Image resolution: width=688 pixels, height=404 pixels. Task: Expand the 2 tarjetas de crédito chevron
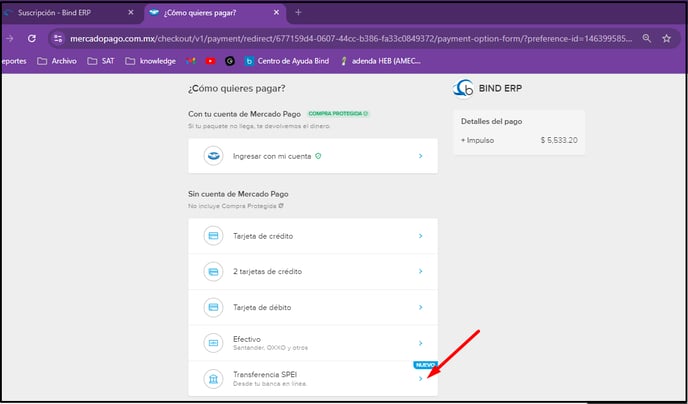[x=420, y=272]
